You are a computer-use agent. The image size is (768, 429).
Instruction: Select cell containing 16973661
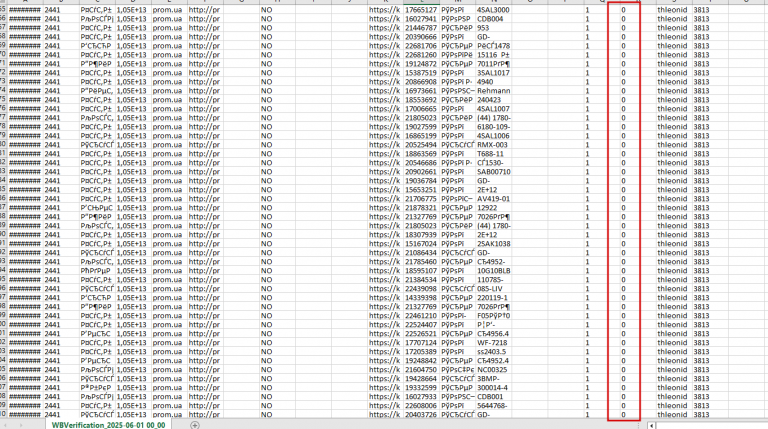click(421, 91)
